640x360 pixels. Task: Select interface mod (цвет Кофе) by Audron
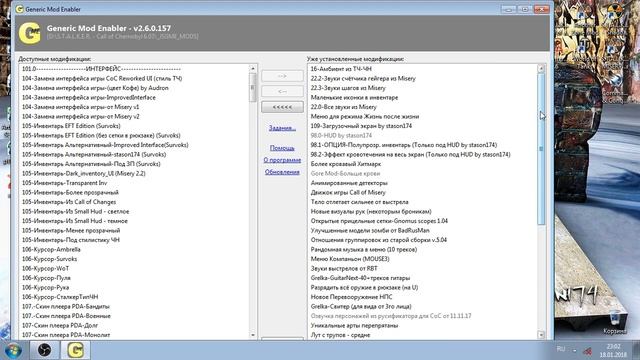coord(95,88)
